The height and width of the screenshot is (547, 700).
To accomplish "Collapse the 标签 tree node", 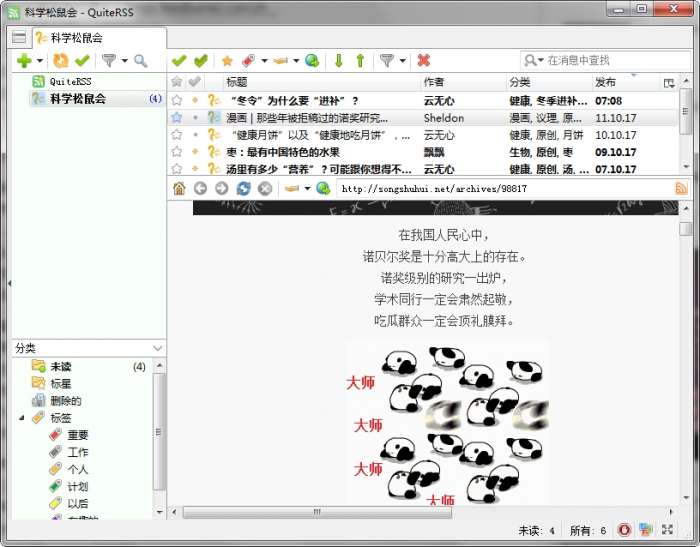I will pos(22,418).
